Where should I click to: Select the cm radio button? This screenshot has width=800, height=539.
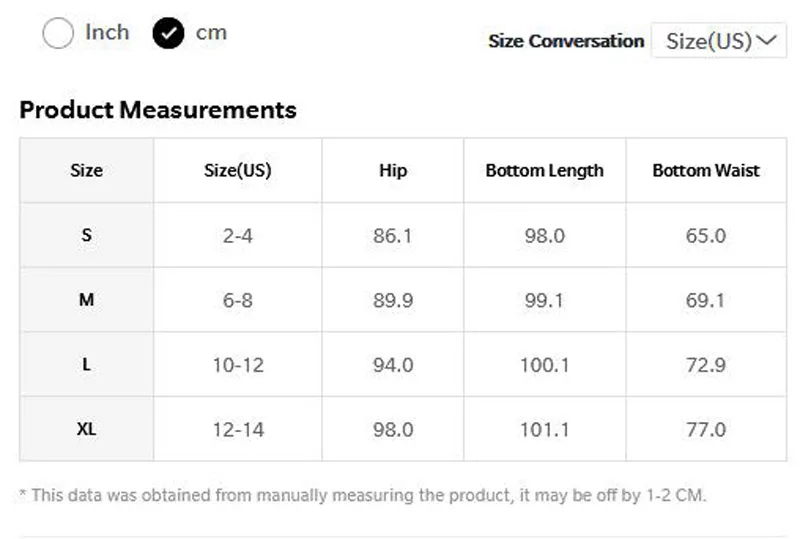point(168,33)
